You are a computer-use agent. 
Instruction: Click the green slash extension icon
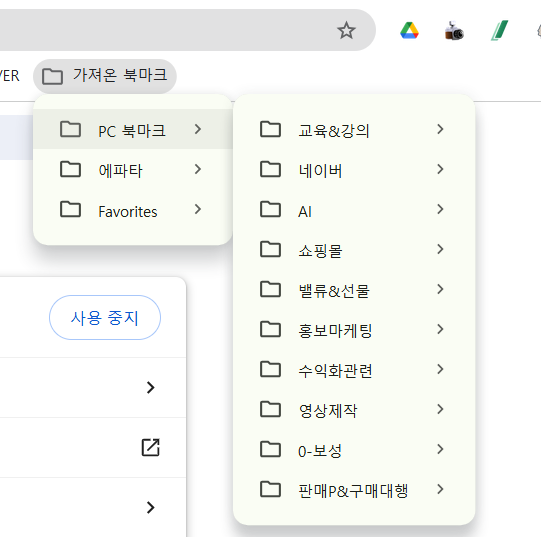point(499,31)
